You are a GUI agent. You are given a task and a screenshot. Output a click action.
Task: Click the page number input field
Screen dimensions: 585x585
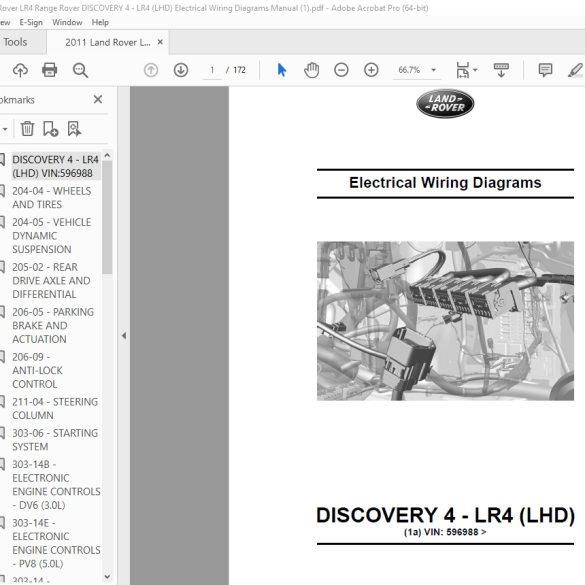212,70
